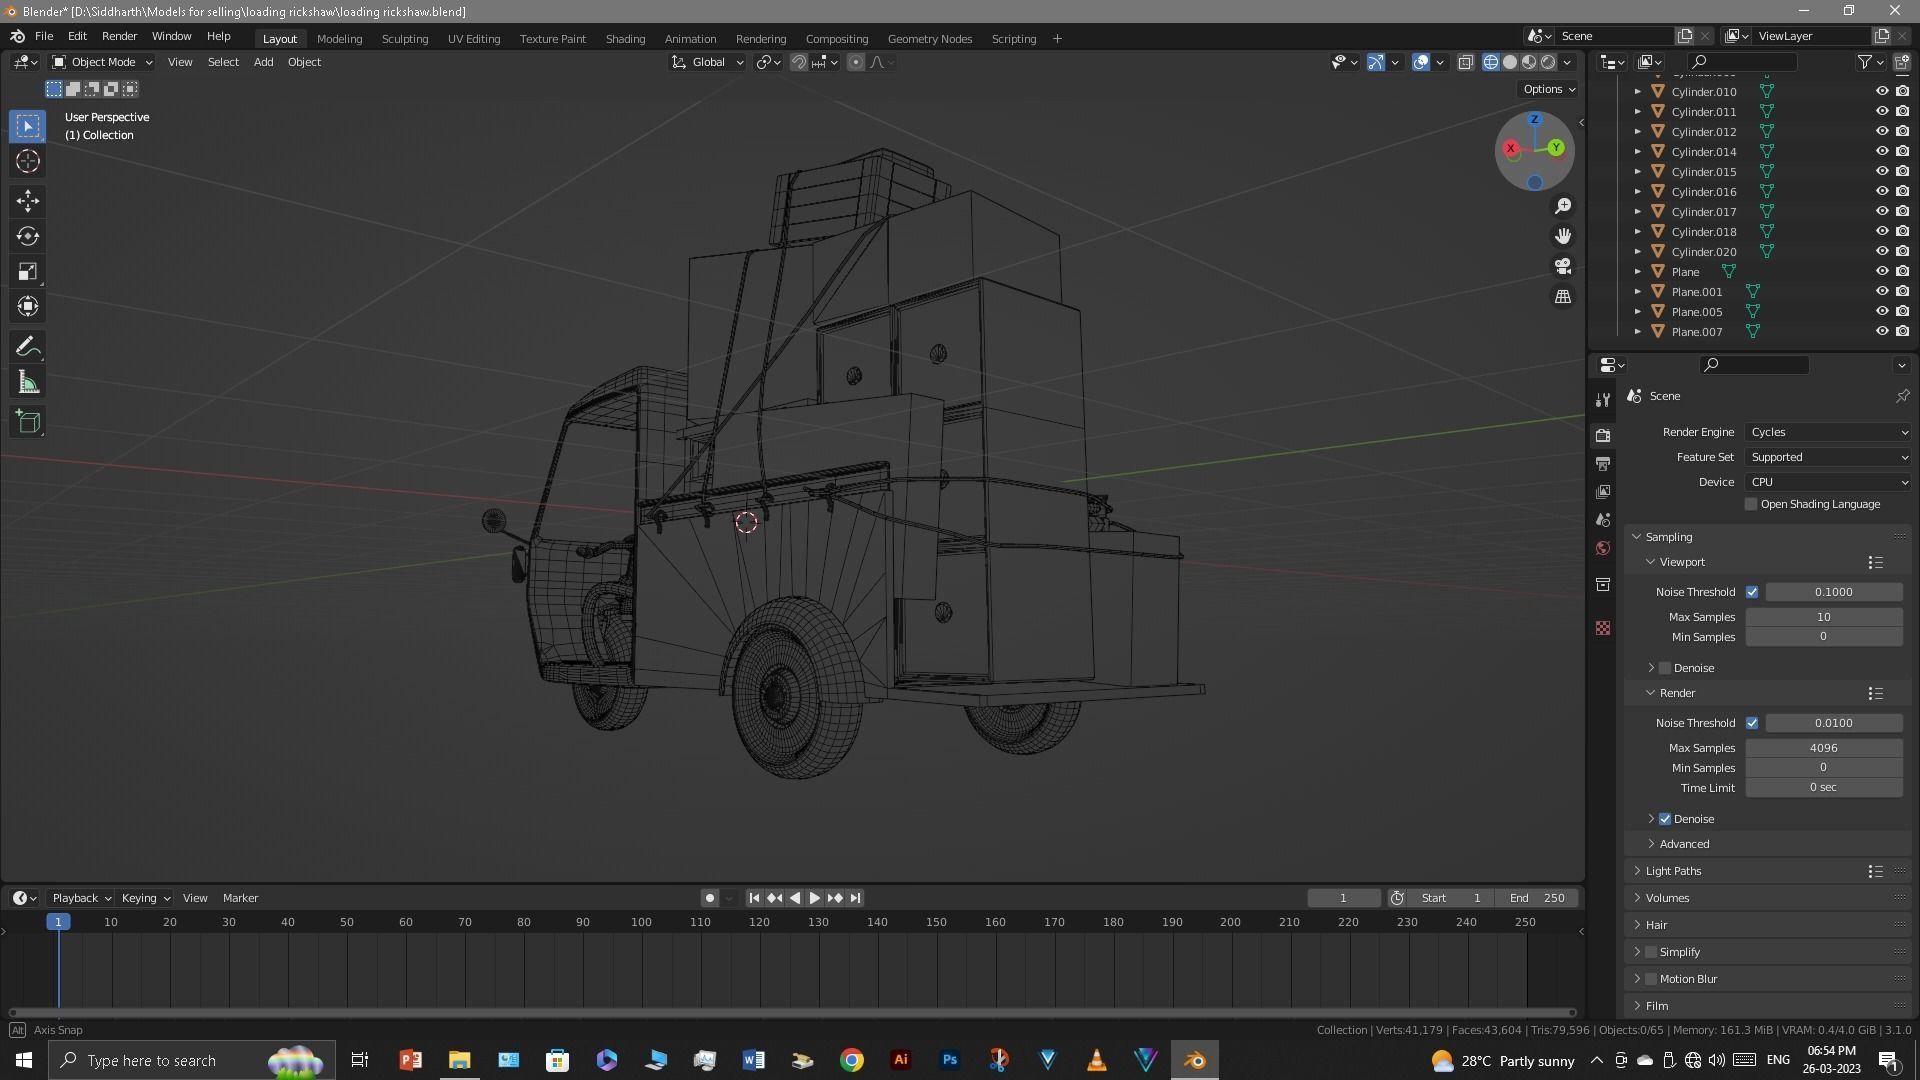Open the Add menu in viewport header

pos(263,62)
